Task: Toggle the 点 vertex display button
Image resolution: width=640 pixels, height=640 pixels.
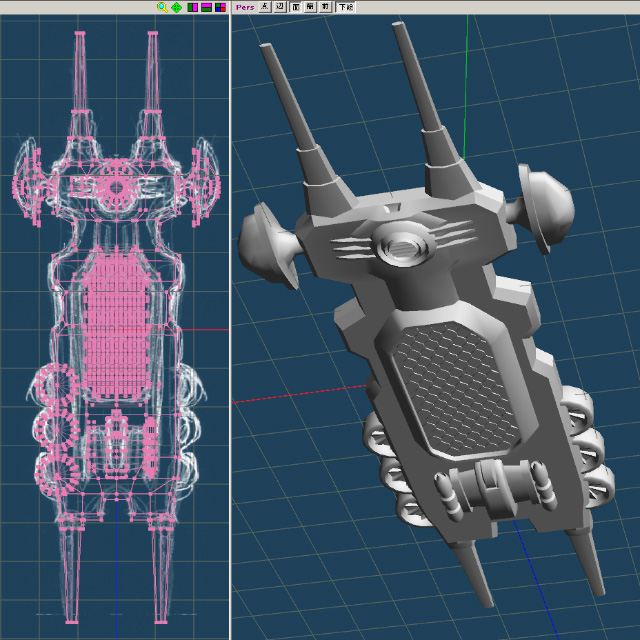Action: pyautogui.click(x=265, y=7)
